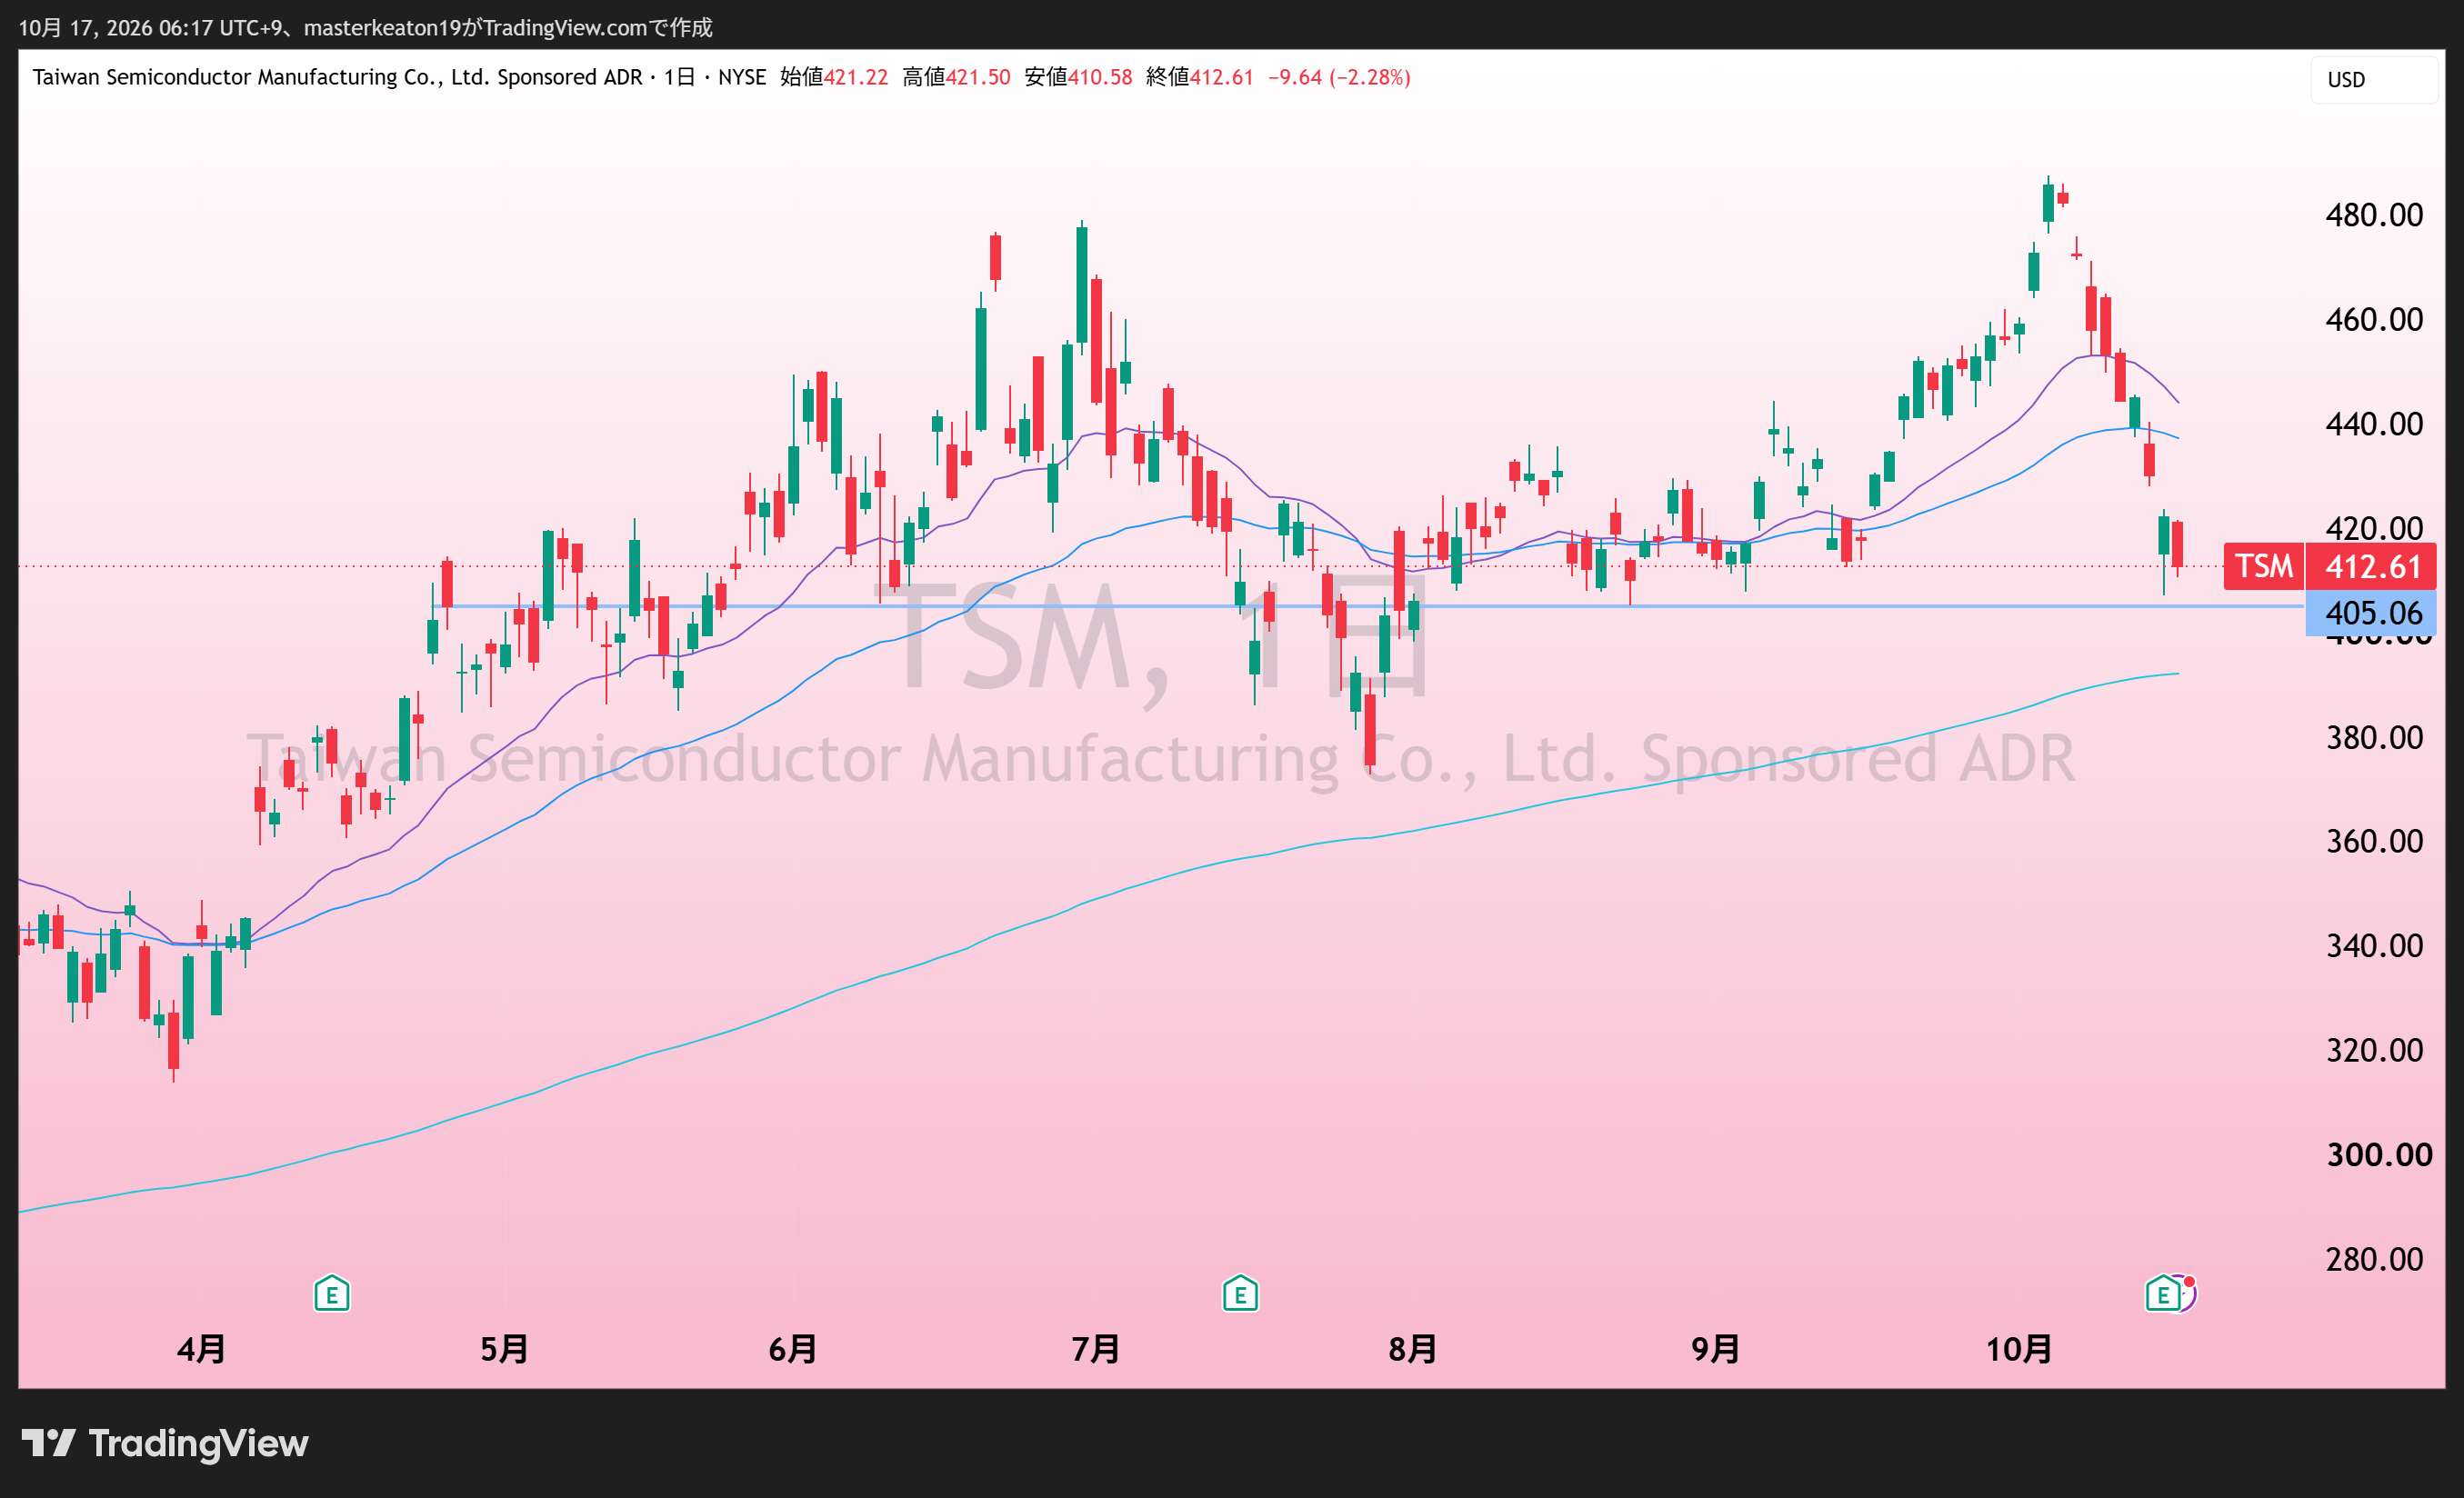Open the earnings marker above April

331,1293
